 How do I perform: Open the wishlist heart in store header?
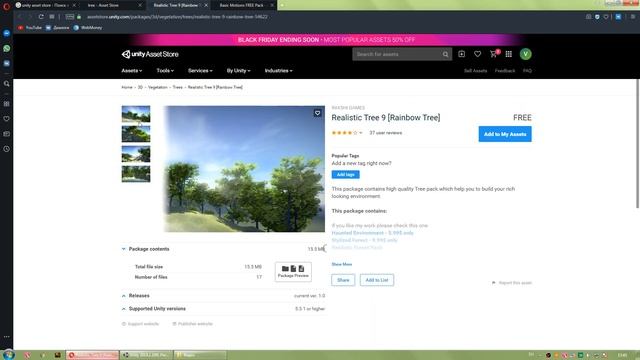[x=477, y=54]
